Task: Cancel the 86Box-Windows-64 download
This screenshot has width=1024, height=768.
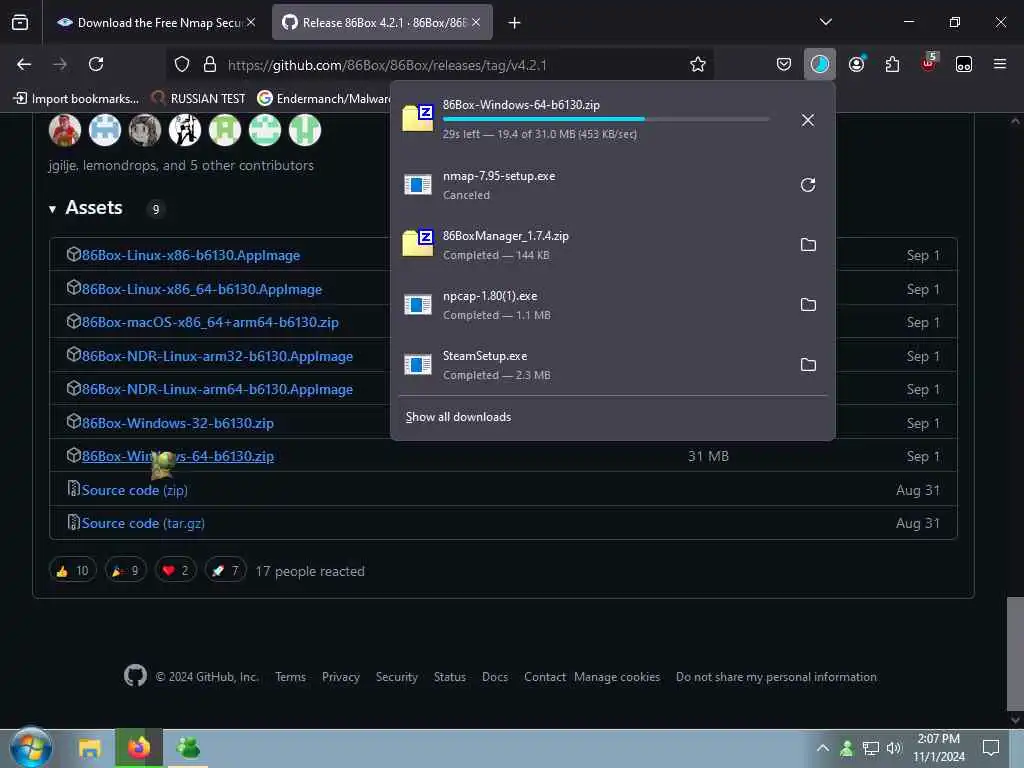Action: [x=808, y=120]
